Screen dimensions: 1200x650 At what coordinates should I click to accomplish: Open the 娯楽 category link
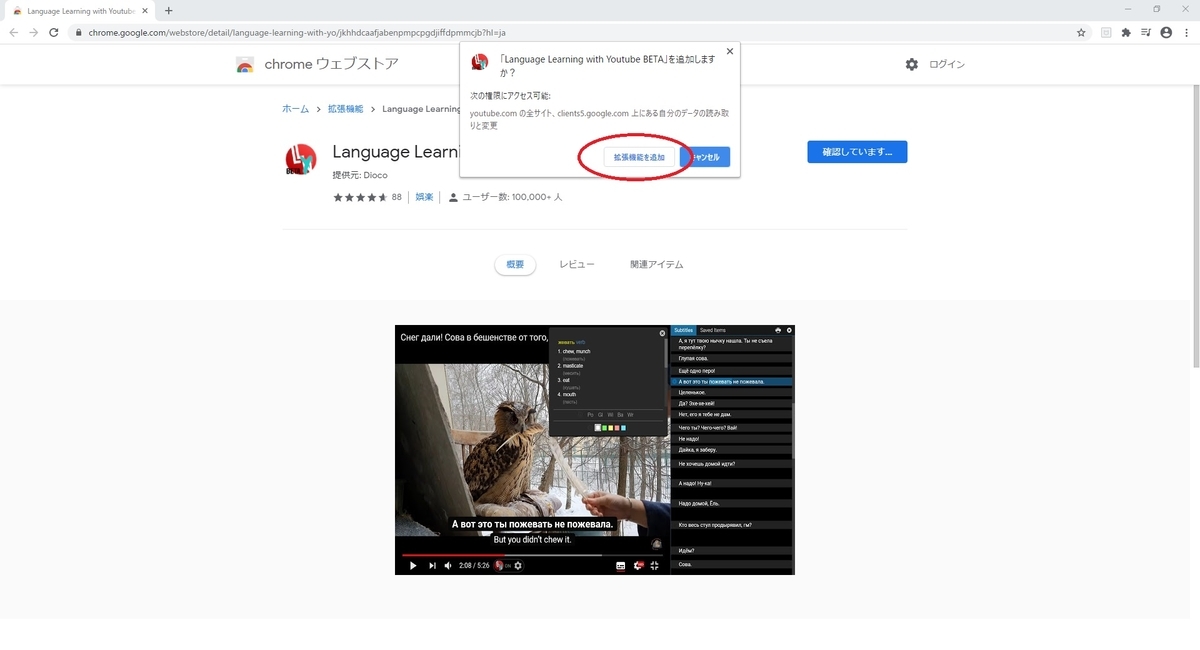click(x=424, y=197)
